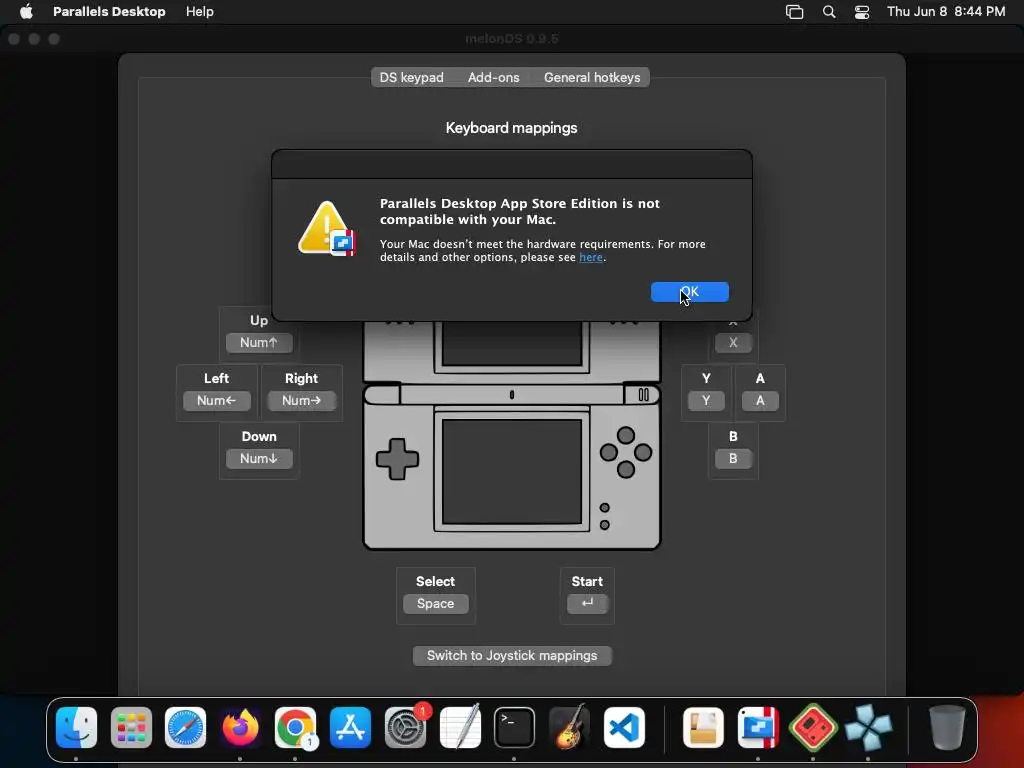
Task: Open the App Store dock icon
Action: [x=350, y=728]
